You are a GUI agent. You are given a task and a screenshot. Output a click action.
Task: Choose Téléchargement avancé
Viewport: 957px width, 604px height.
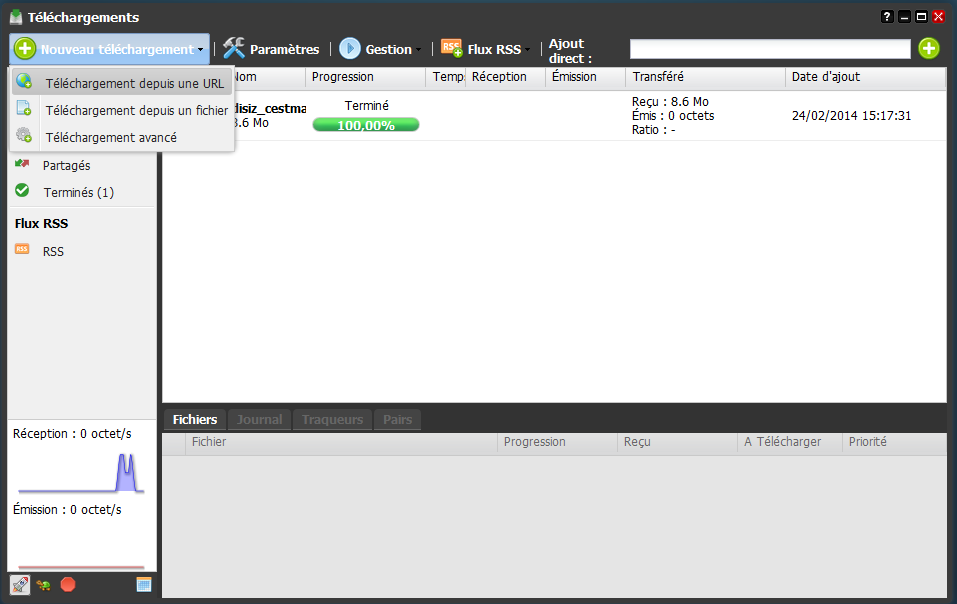pos(122,137)
